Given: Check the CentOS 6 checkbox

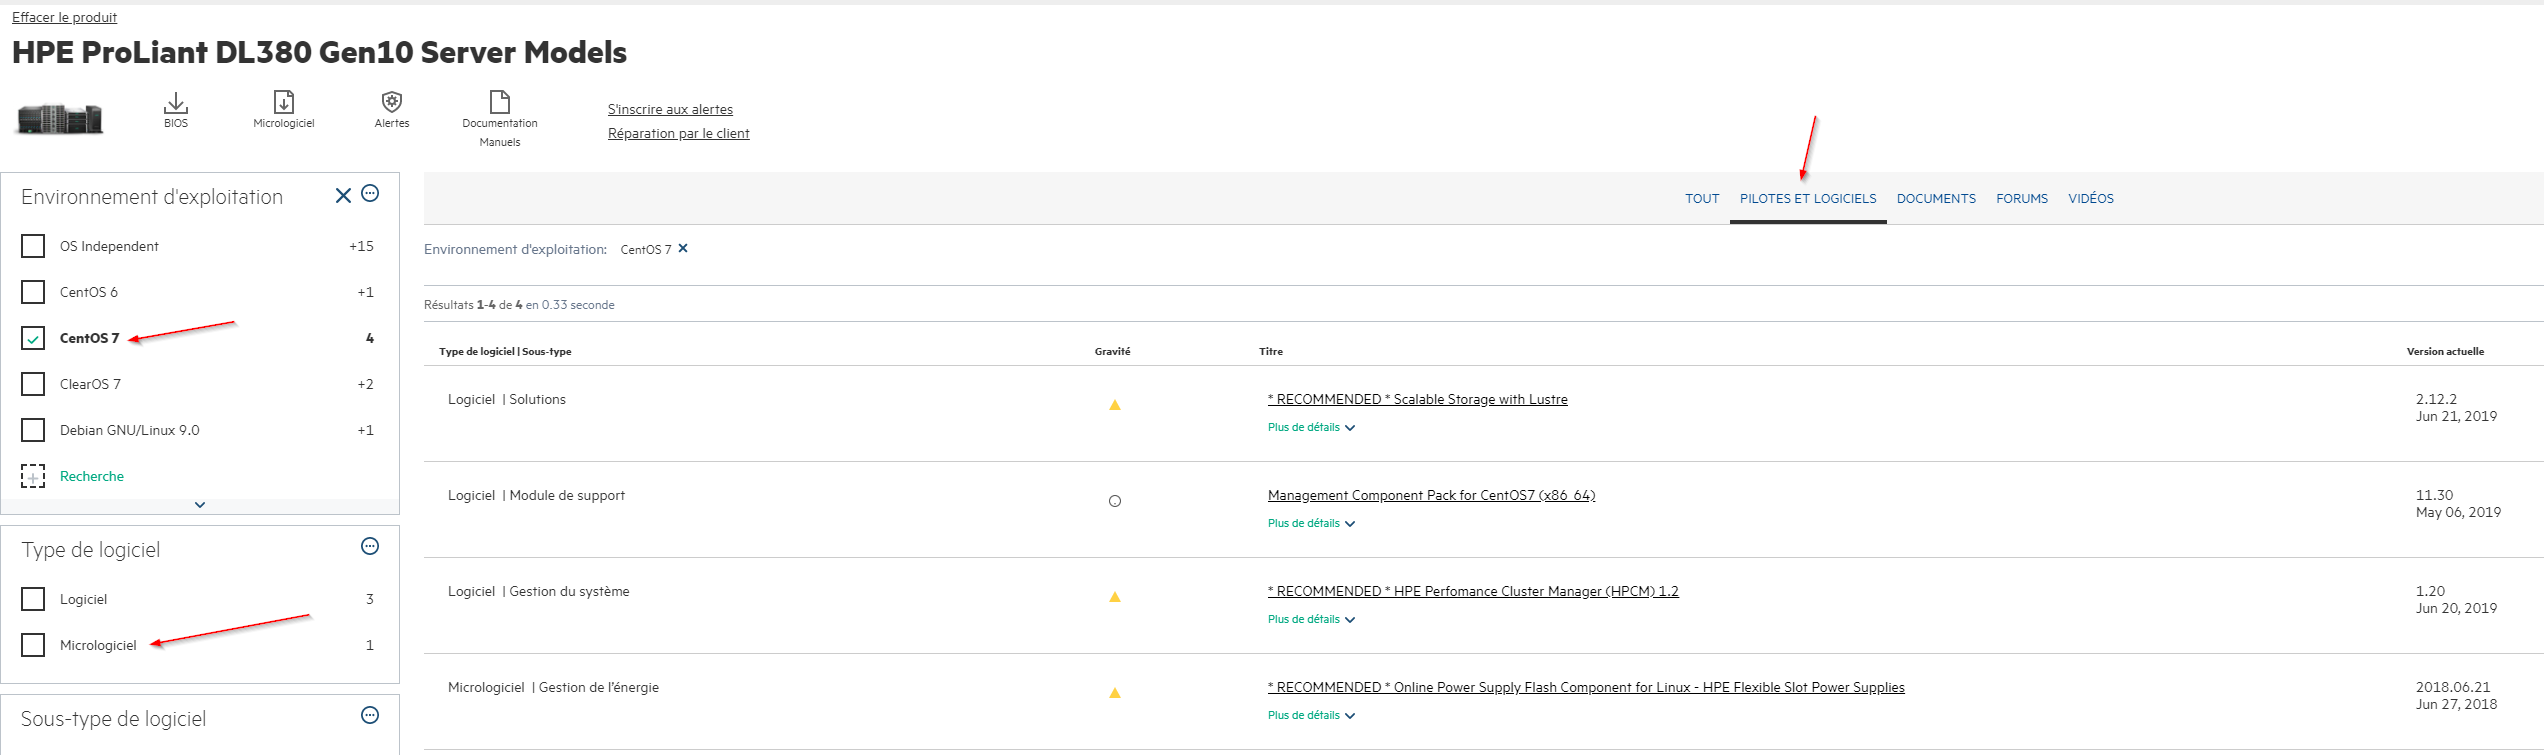Looking at the screenshot, I should [x=33, y=292].
